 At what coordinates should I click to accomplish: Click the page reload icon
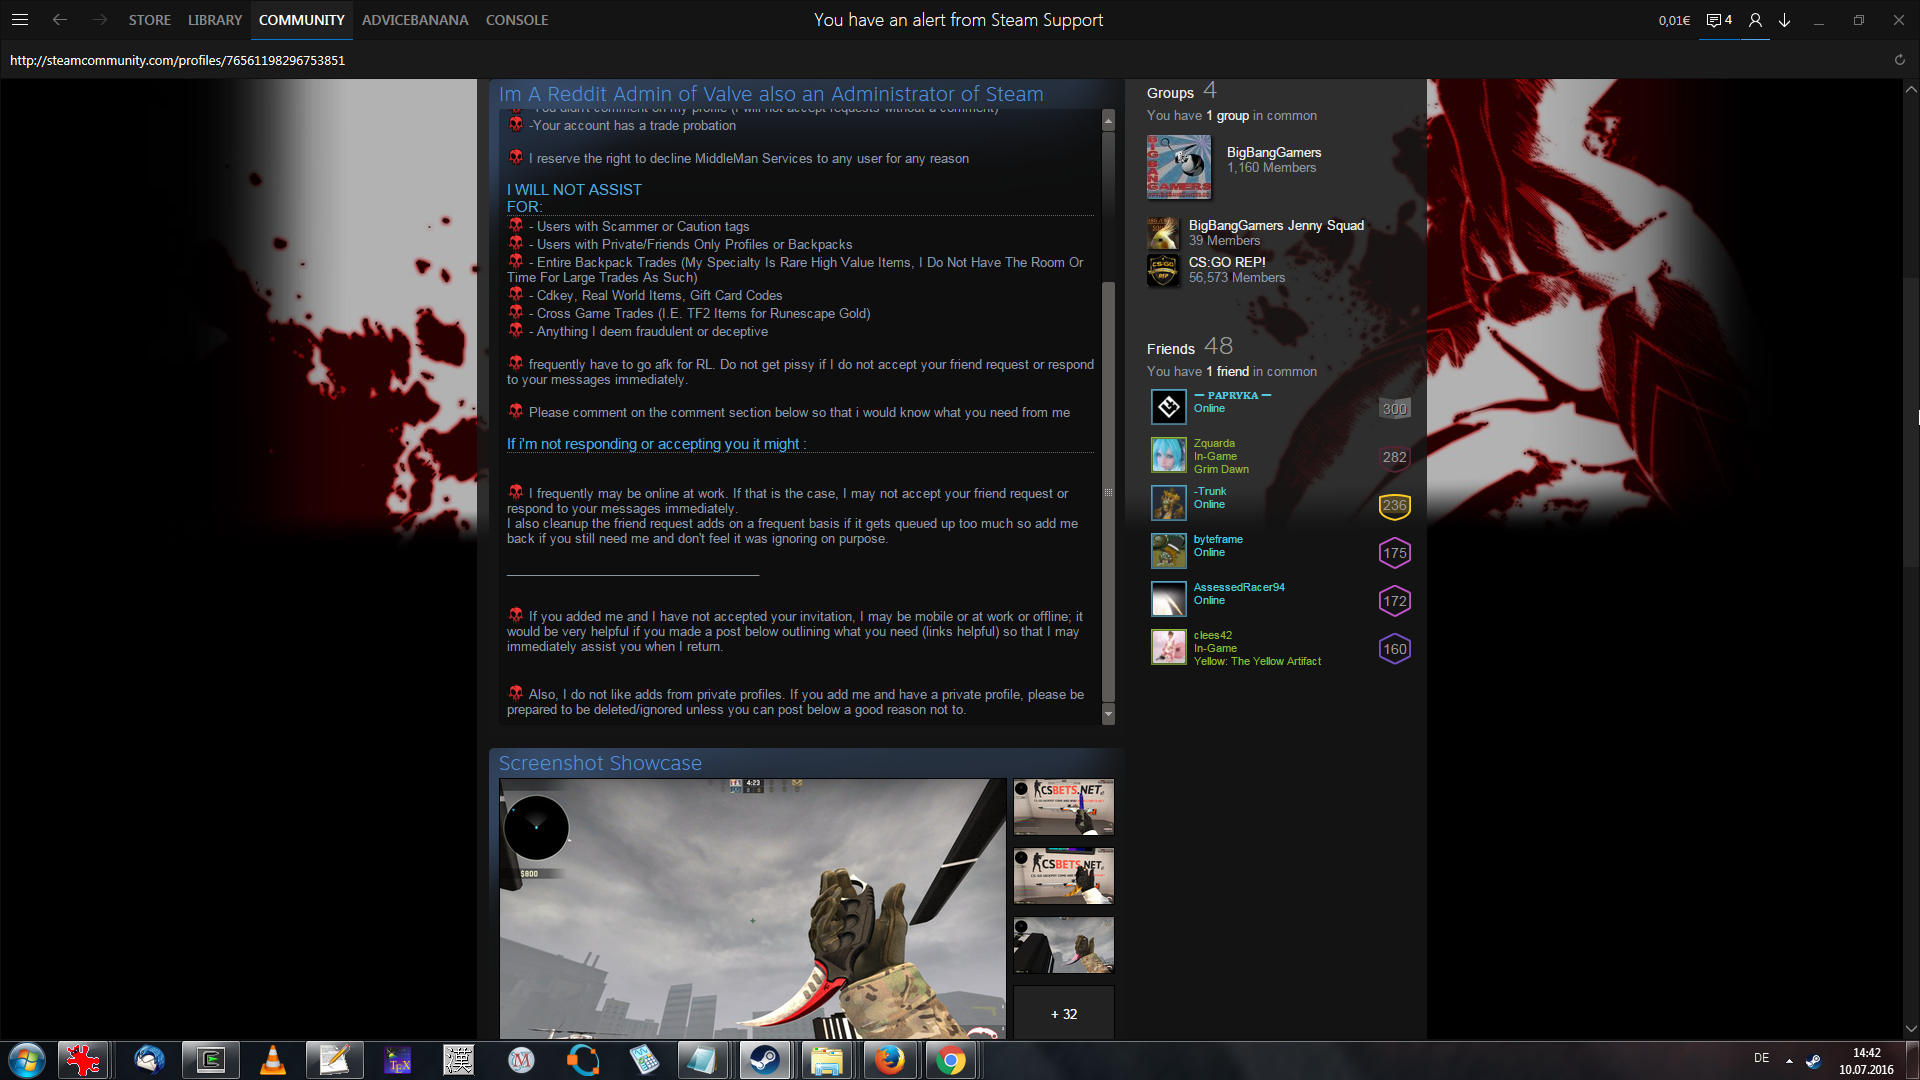pyautogui.click(x=1899, y=60)
